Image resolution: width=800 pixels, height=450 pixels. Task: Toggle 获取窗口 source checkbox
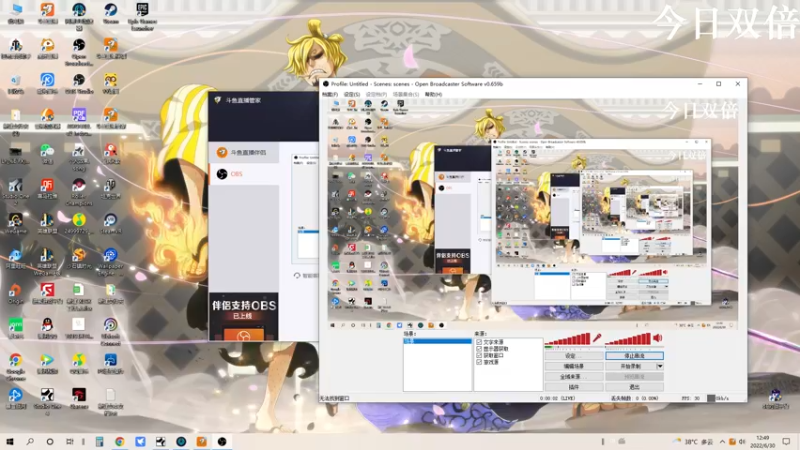pos(479,355)
